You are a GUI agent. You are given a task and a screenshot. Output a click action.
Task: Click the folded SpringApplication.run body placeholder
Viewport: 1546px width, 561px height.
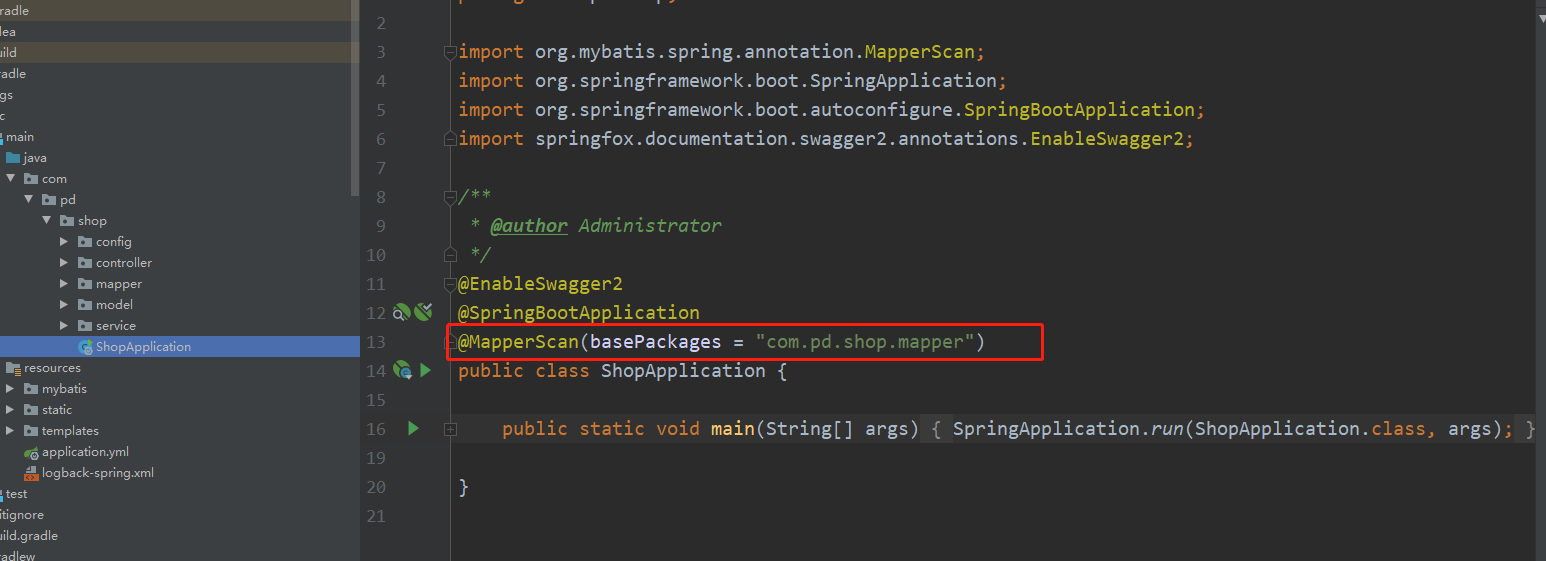click(x=1233, y=428)
